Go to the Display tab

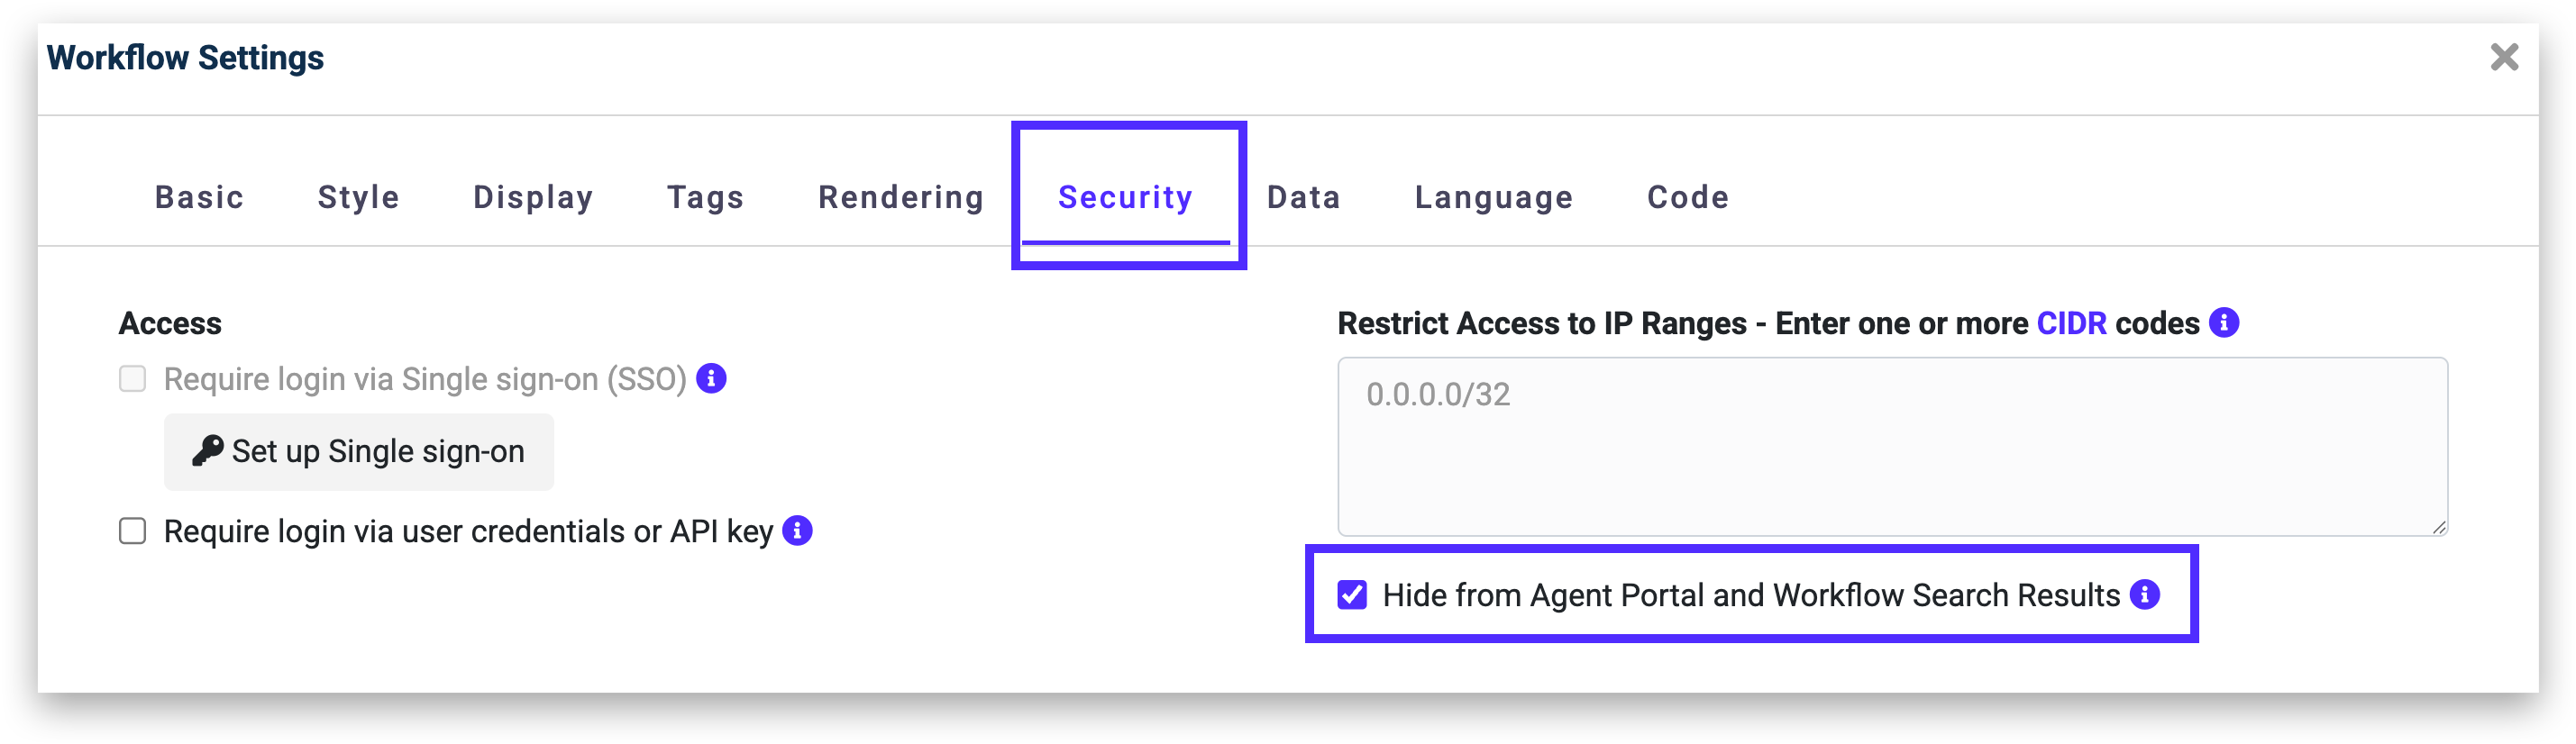coord(533,197)
